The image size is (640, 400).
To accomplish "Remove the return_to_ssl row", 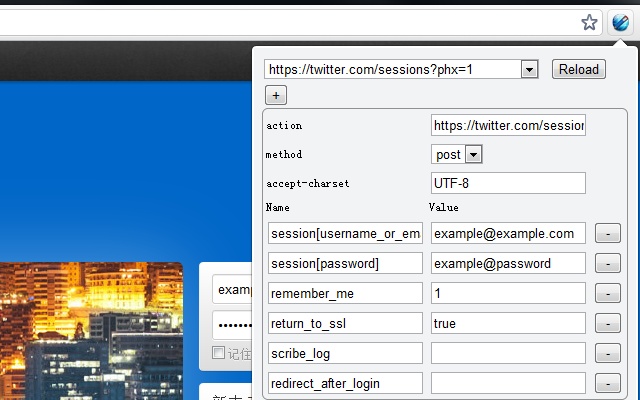I will pyautogui.click(x=608, y=323).
